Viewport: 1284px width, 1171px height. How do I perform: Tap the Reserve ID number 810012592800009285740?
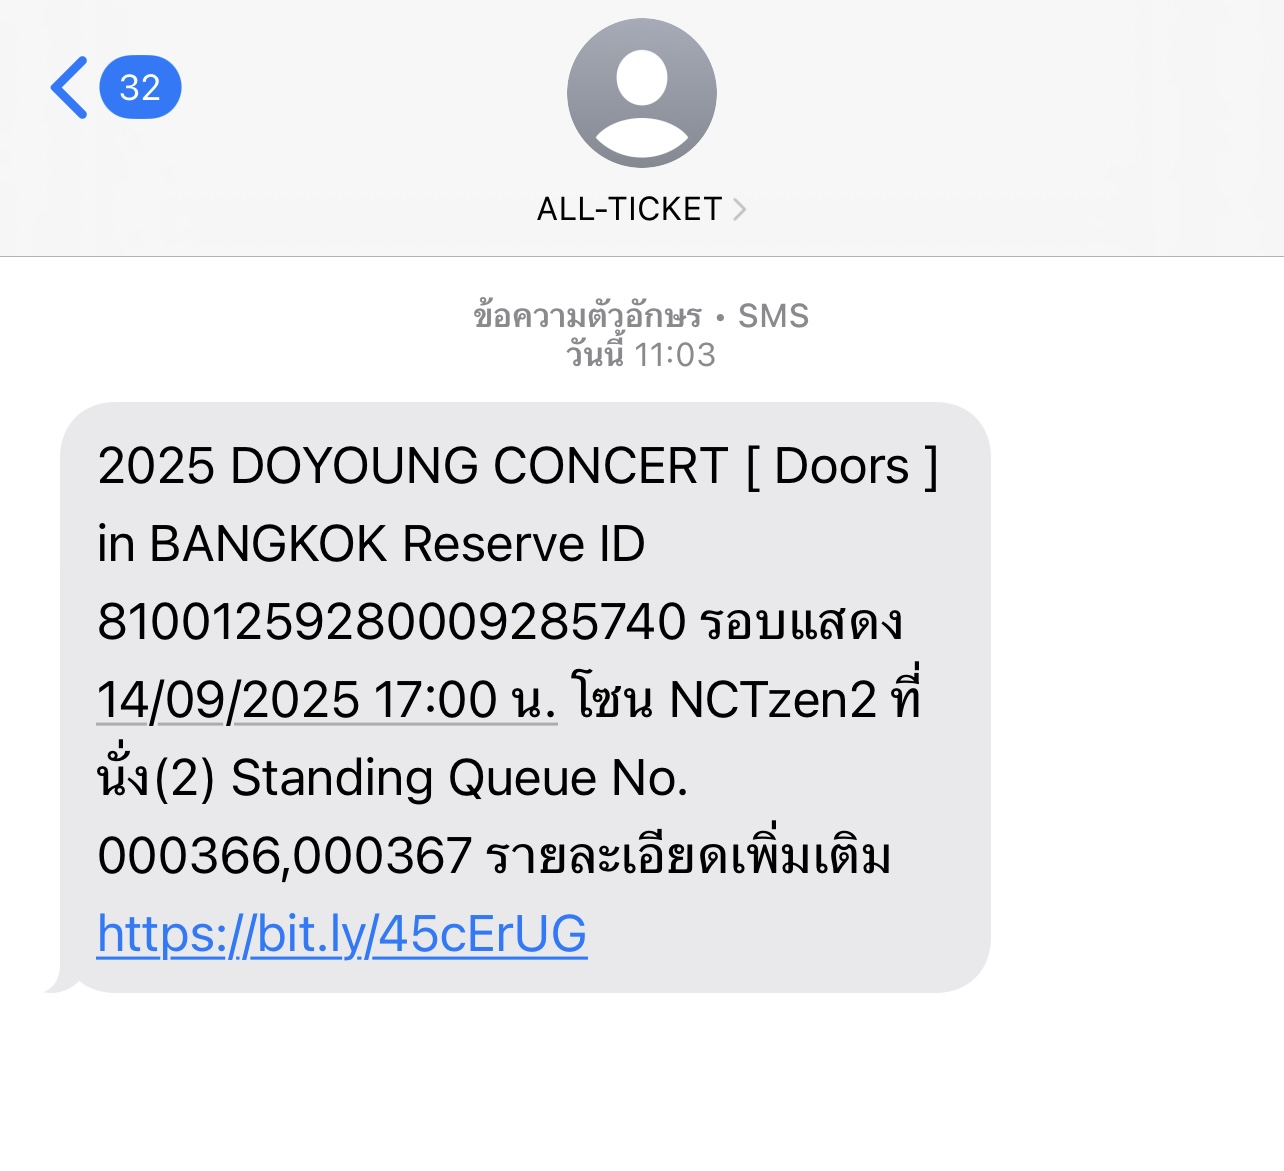[391, 622]
